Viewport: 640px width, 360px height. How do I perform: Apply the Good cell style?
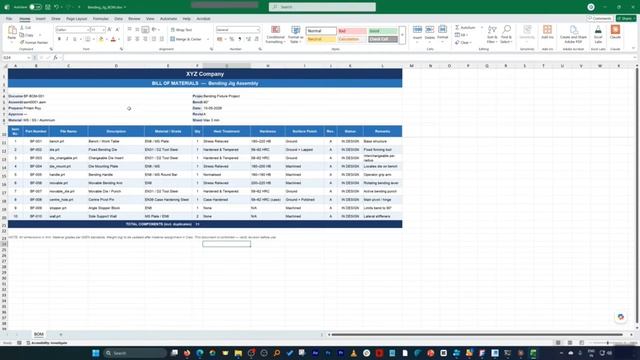383,31
